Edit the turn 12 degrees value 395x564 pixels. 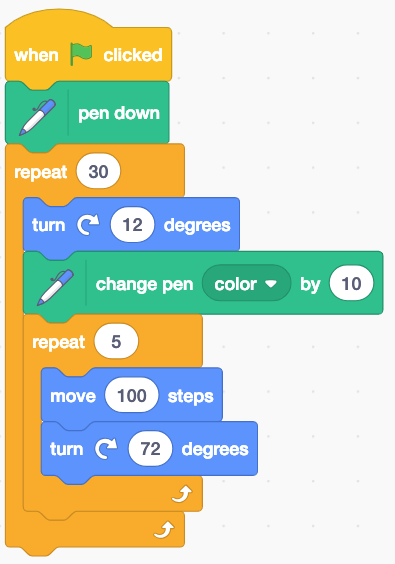[x=132, y=225]
